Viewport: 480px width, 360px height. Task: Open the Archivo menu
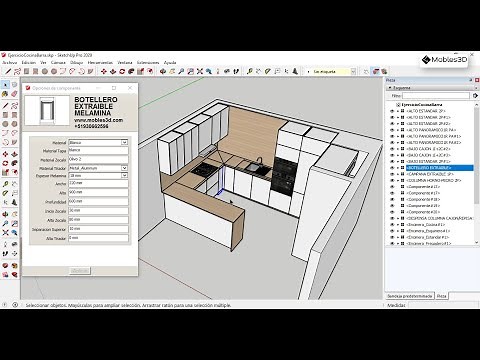click(x=10, y=62)
